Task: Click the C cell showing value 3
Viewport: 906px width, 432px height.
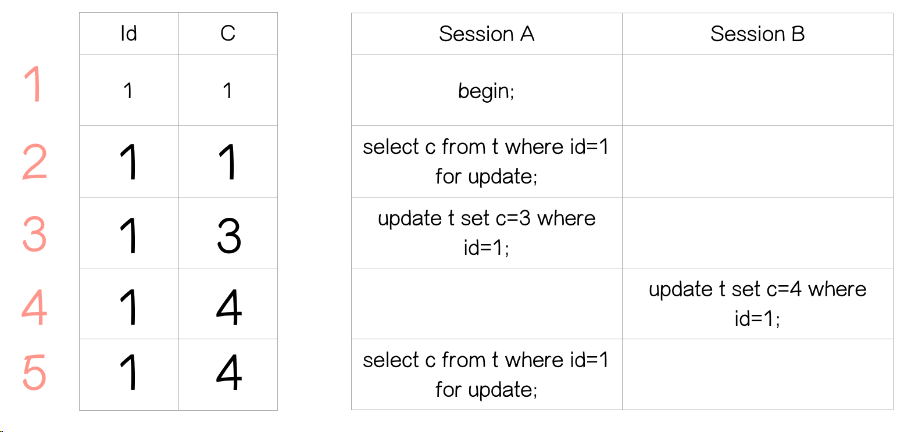Action: pyautogui.click(x=228, y=235)
